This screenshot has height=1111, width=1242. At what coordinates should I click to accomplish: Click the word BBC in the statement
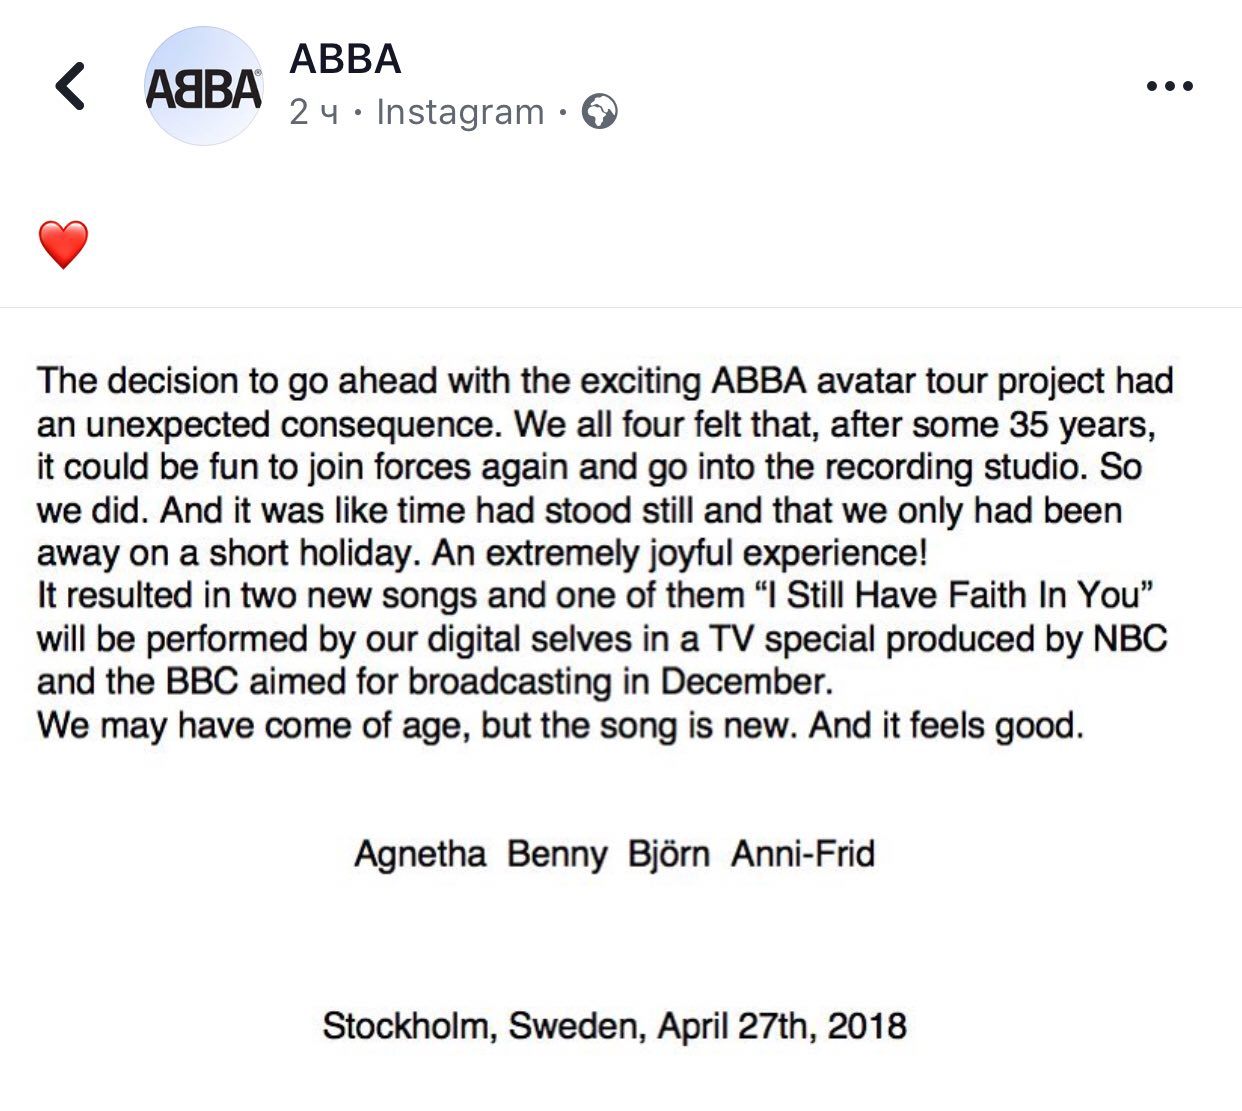pos(202,682)
